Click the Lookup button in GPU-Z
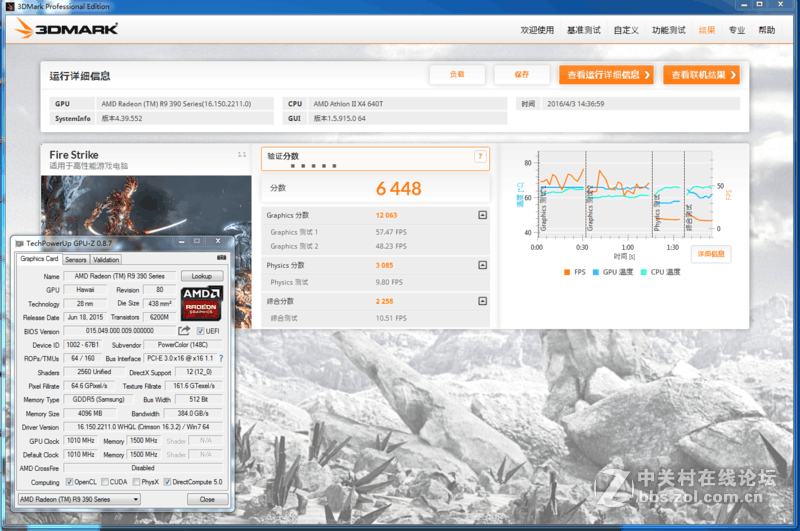 [202, 276]
